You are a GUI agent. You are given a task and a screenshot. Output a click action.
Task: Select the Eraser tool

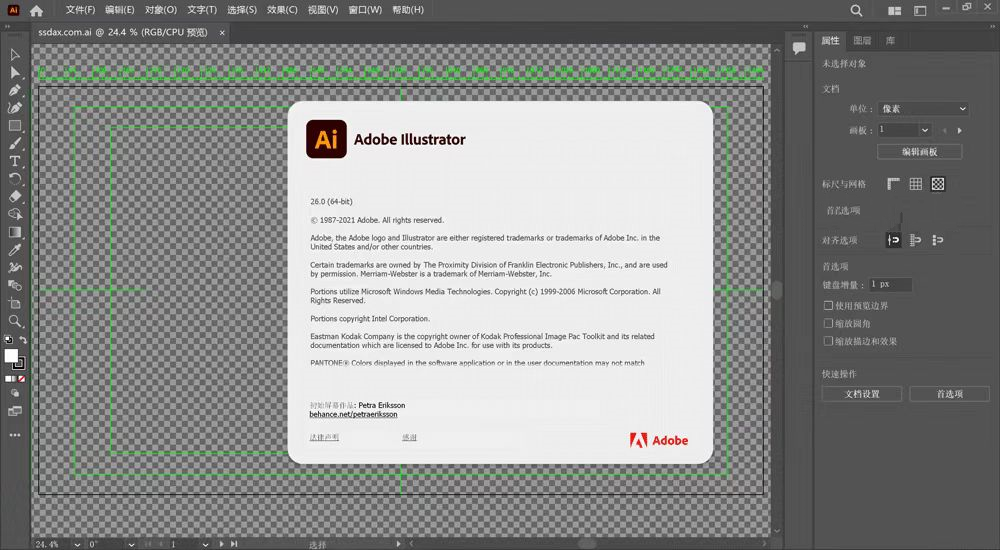click(x=15, y=197)
